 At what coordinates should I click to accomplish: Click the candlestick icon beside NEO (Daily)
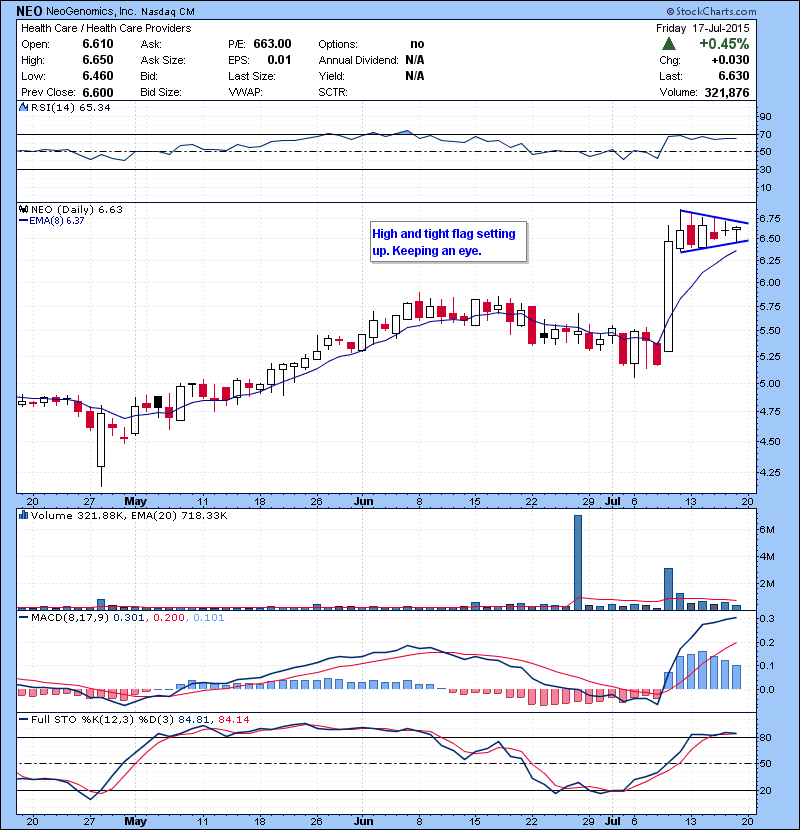pos(23,210)
